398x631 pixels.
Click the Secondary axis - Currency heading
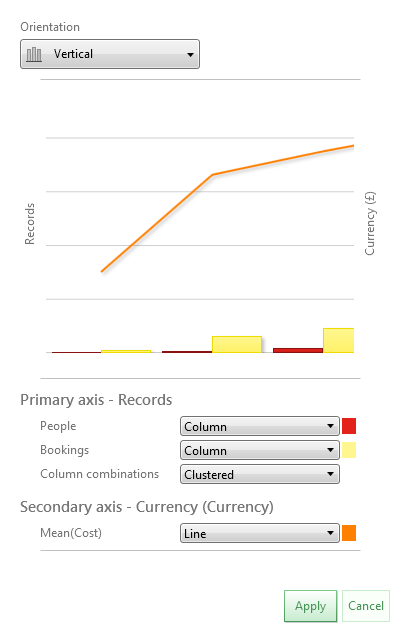(147, 507)
